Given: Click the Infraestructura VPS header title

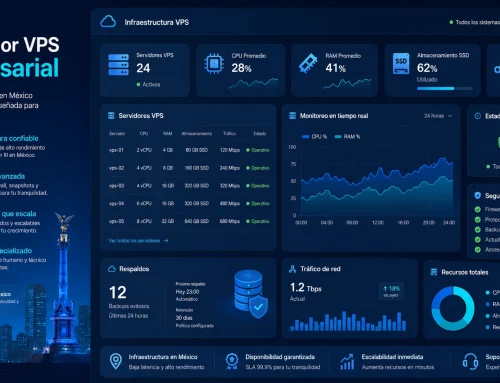Looking at the screenshot, I should click(157, 22).
